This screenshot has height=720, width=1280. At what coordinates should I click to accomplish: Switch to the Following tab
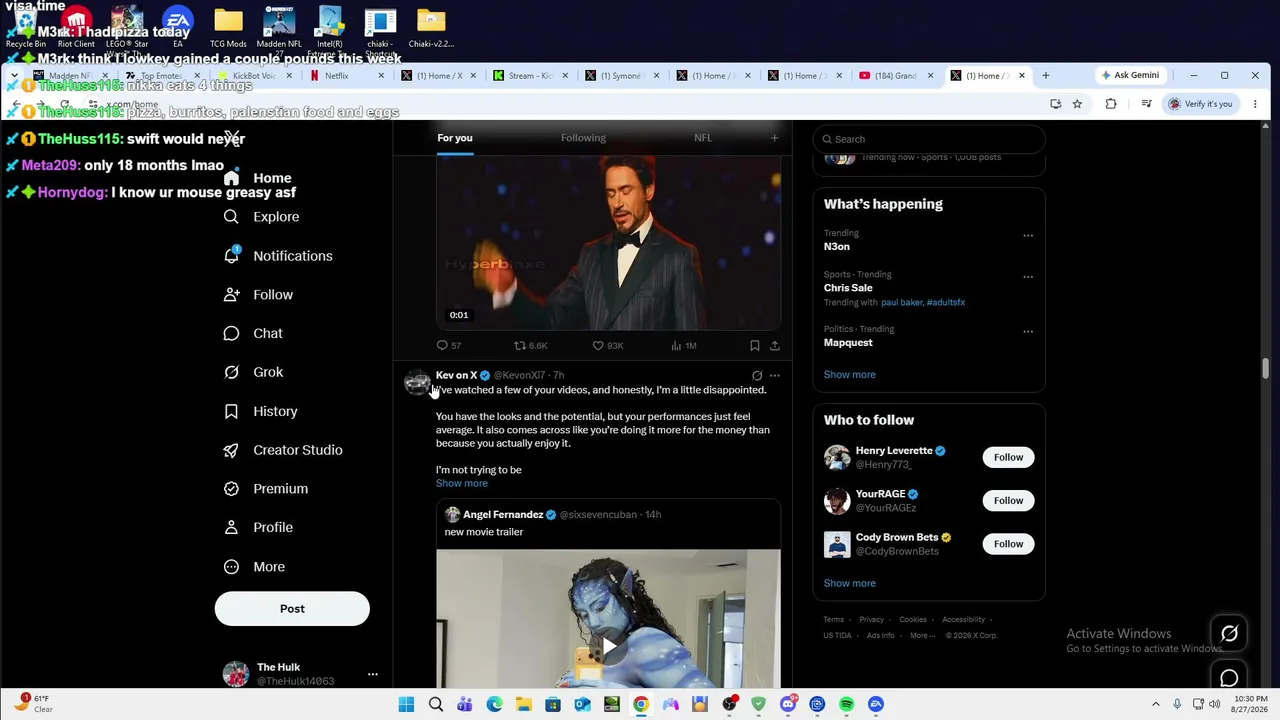tap(583, 138)
